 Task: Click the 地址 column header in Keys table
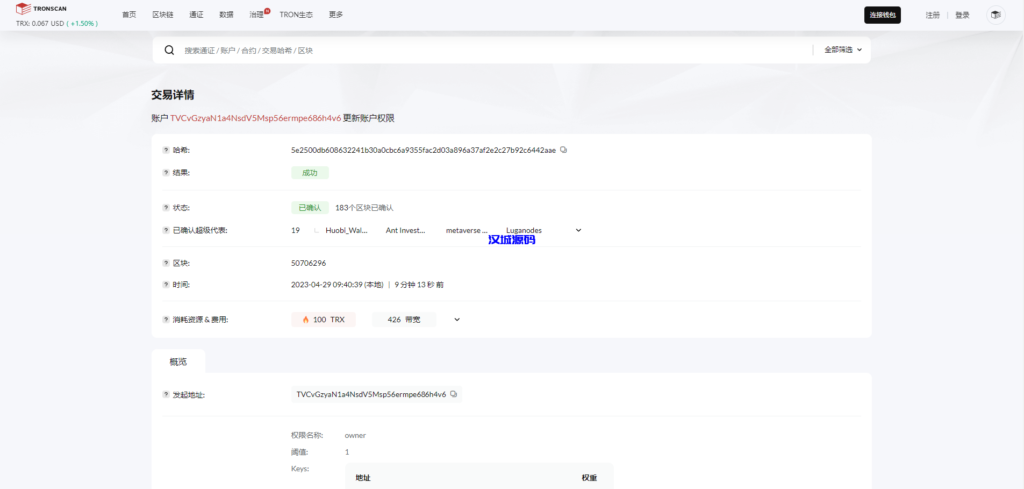[x=362, y=478]
